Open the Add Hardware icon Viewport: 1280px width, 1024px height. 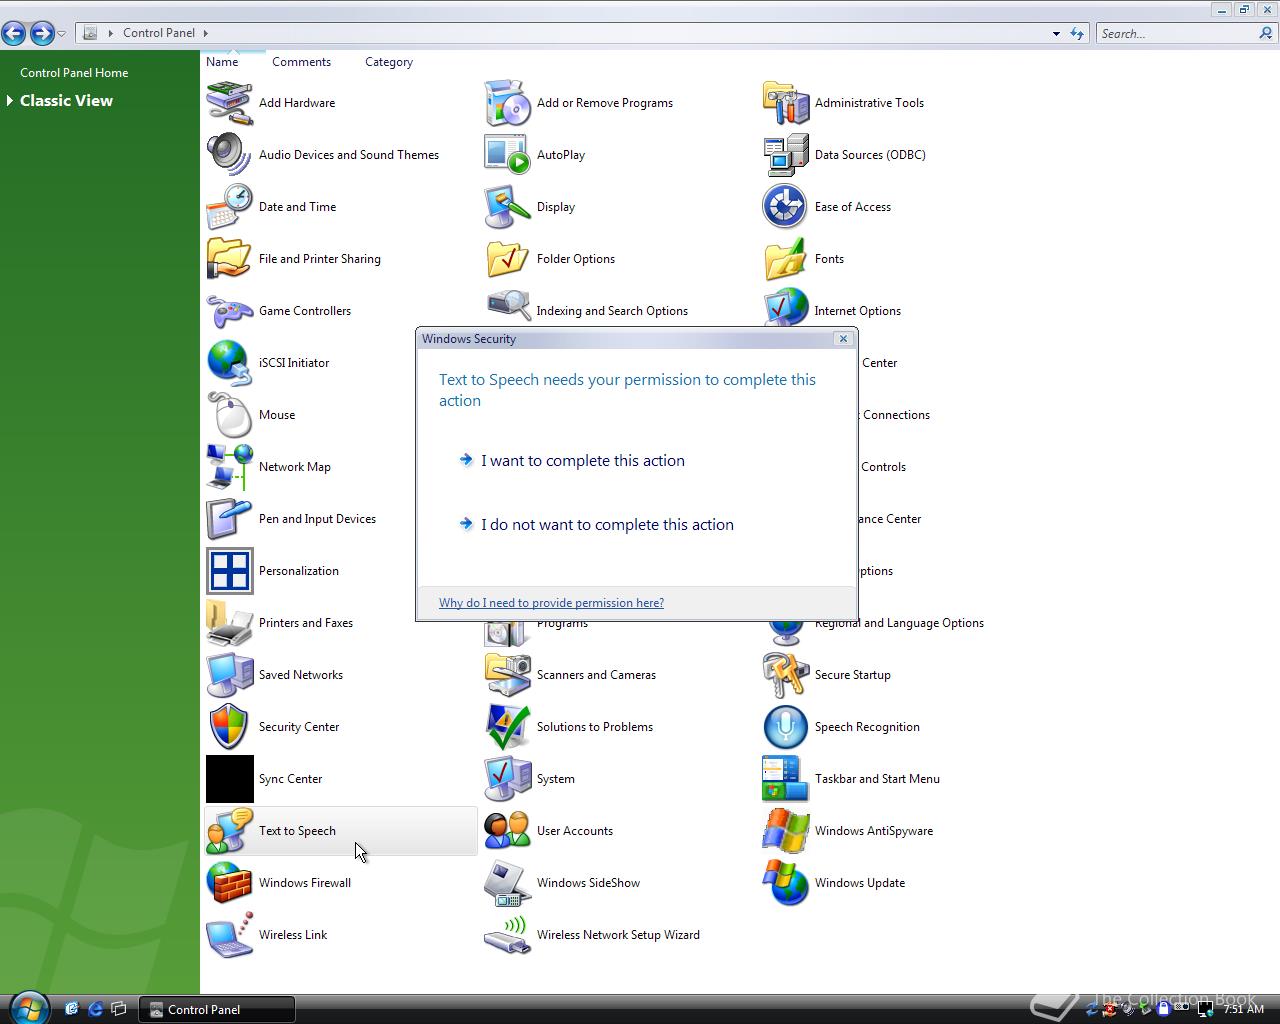[229, 103]
